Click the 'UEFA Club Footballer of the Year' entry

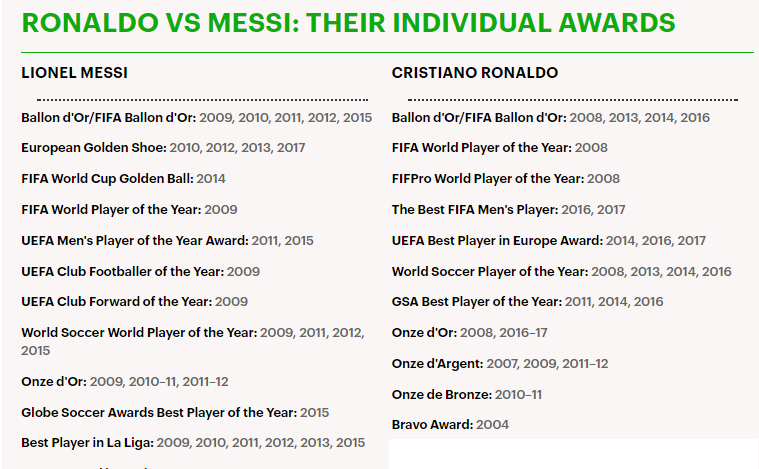click(122, 271)
